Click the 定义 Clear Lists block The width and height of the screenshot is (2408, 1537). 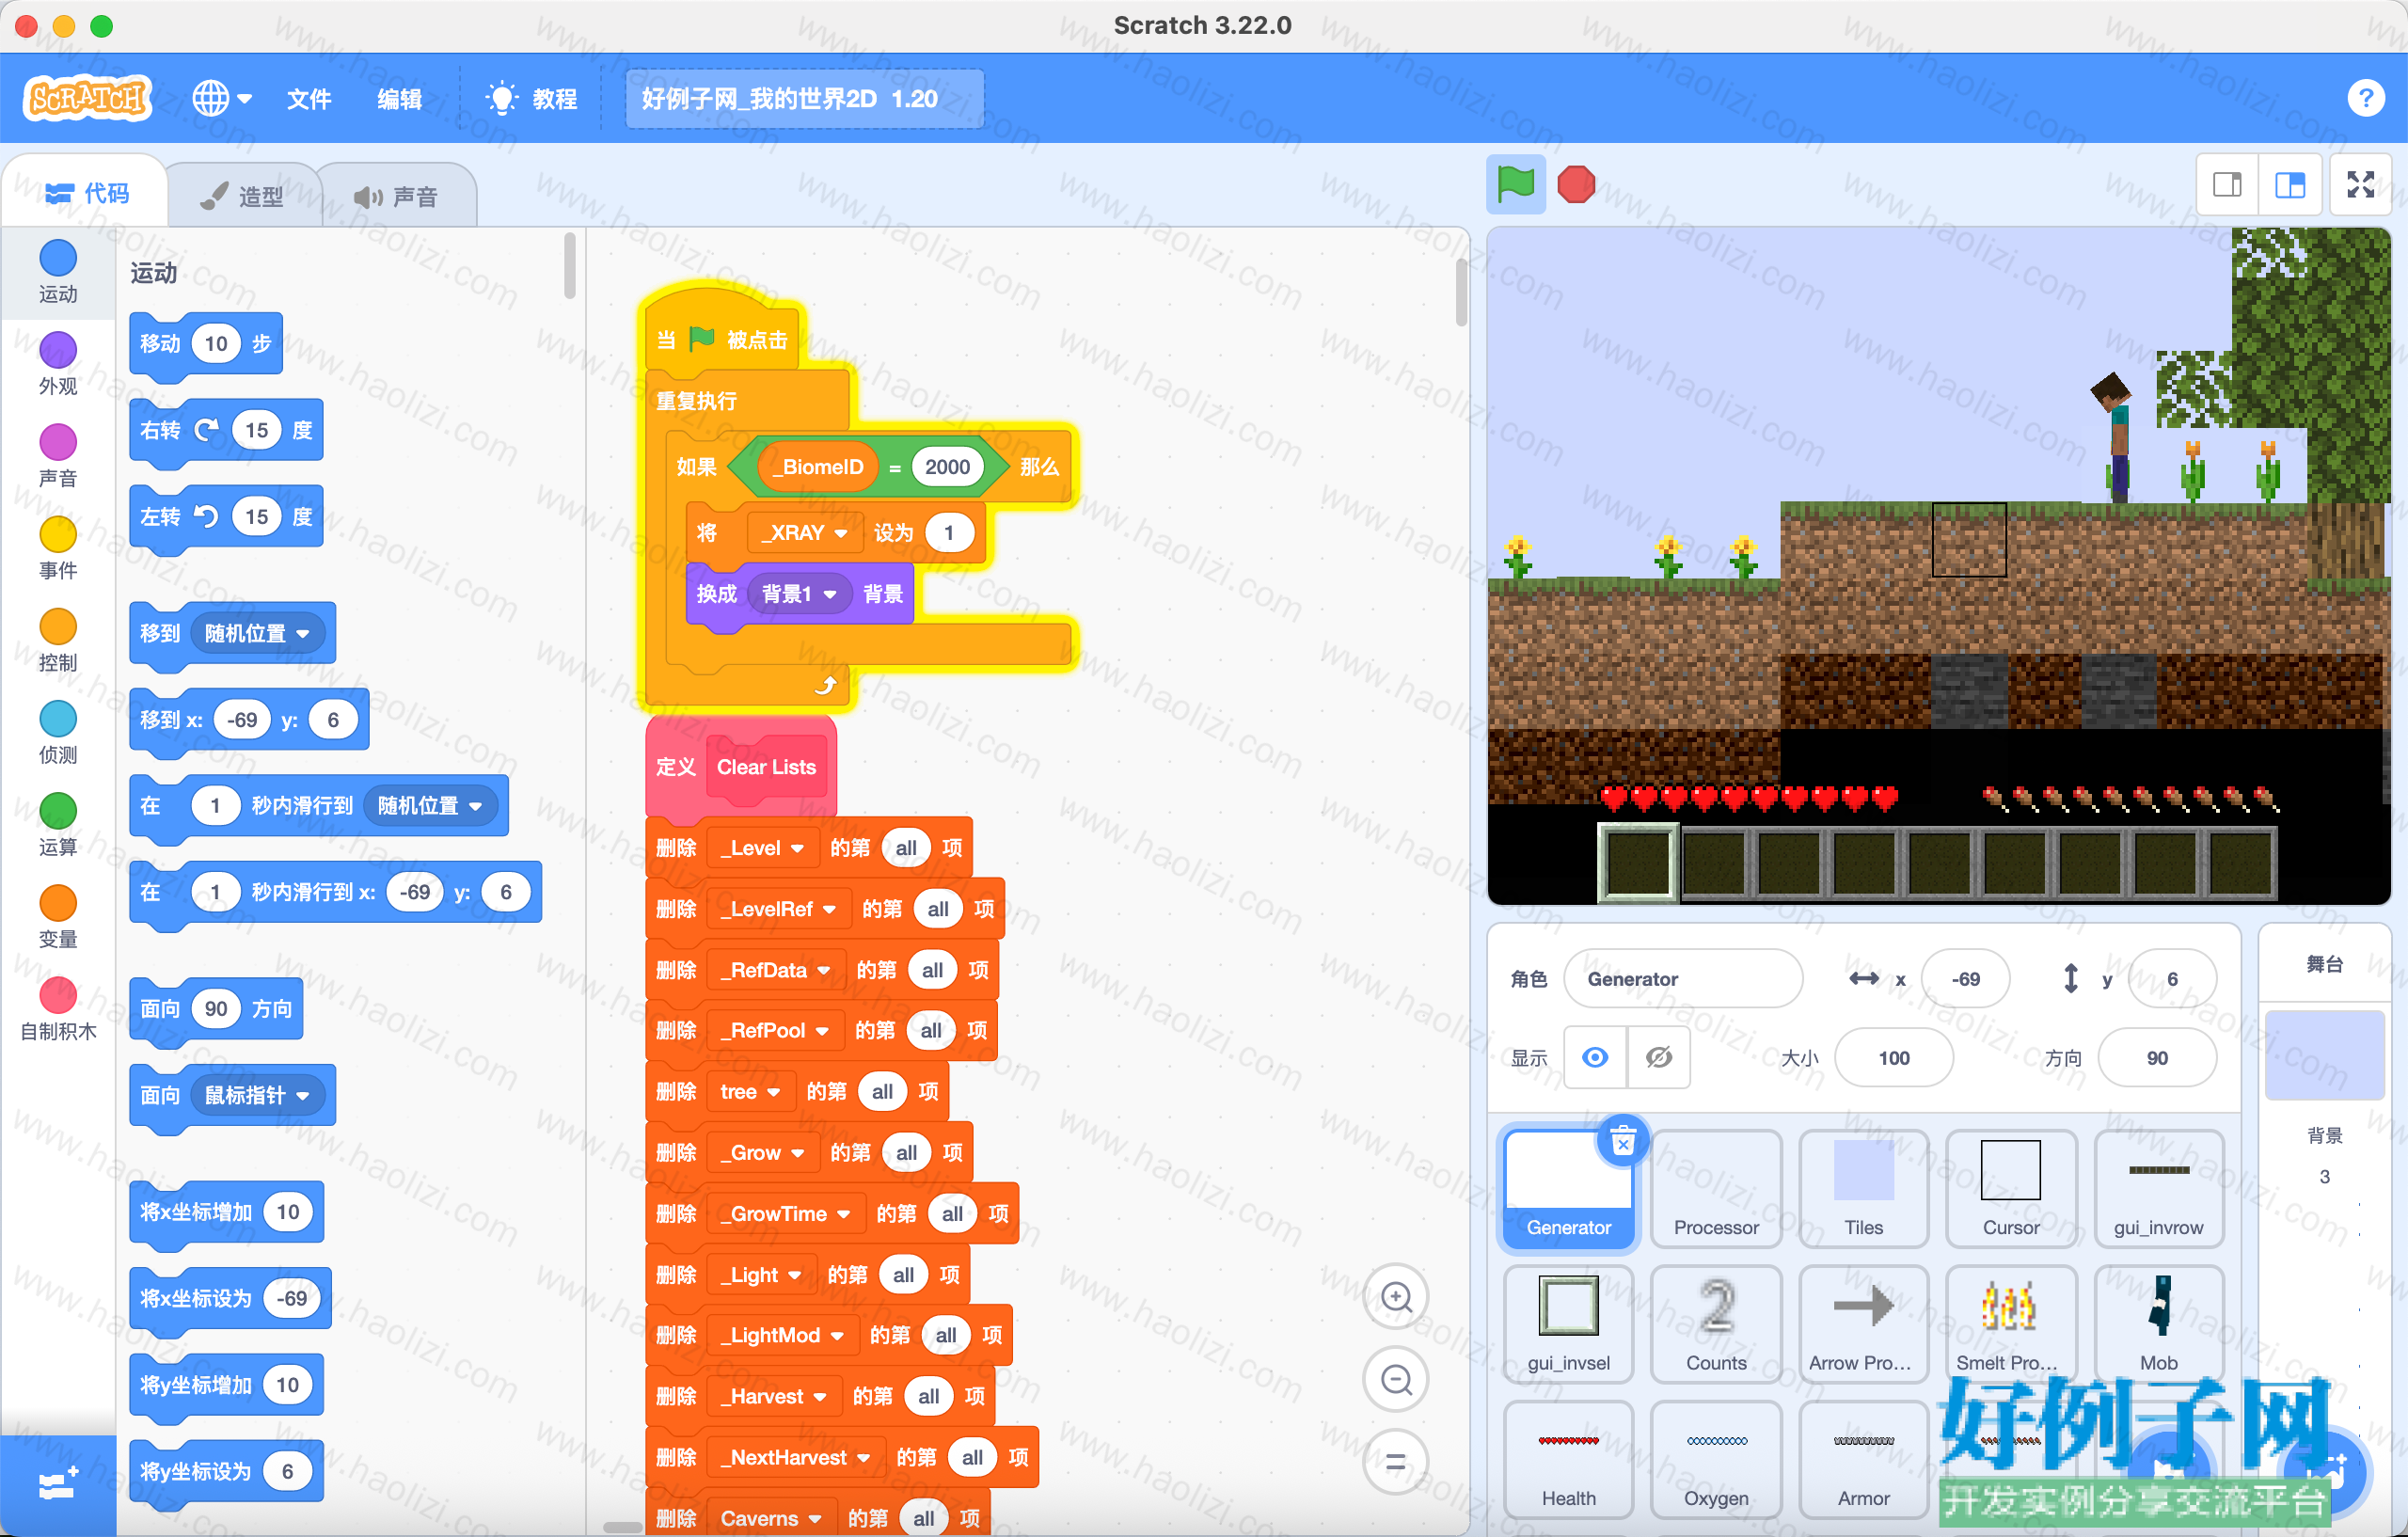click(740, 767)
